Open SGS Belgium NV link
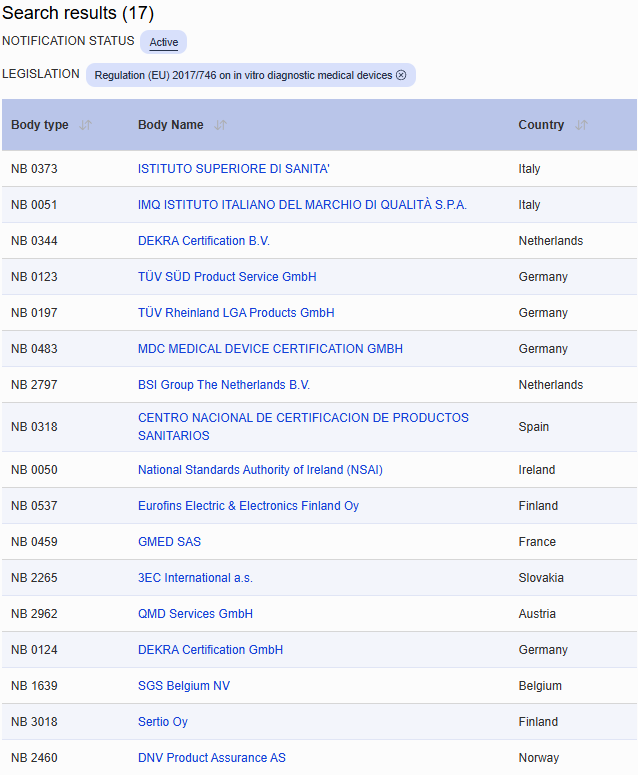 (x=184, y=686)
